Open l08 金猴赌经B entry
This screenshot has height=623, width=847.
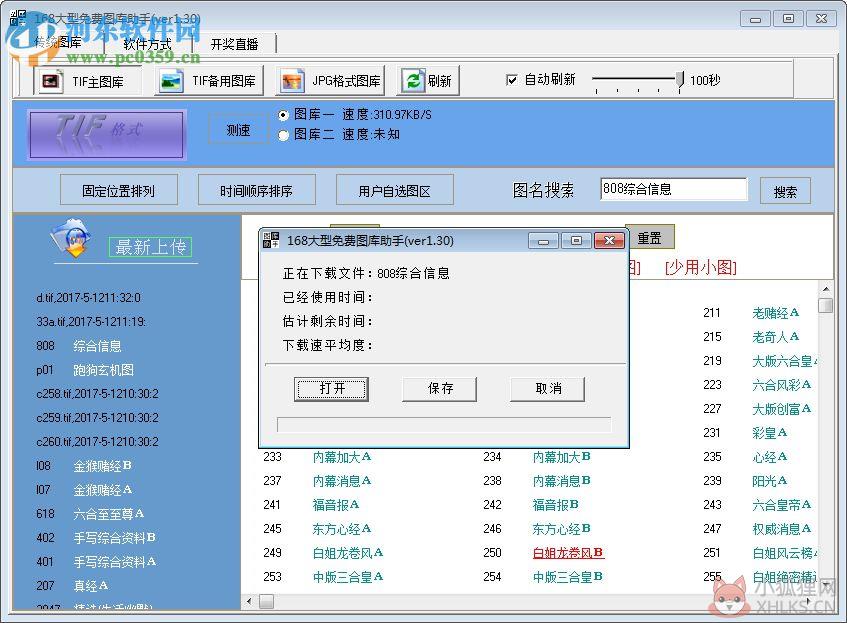pos(84,466)
